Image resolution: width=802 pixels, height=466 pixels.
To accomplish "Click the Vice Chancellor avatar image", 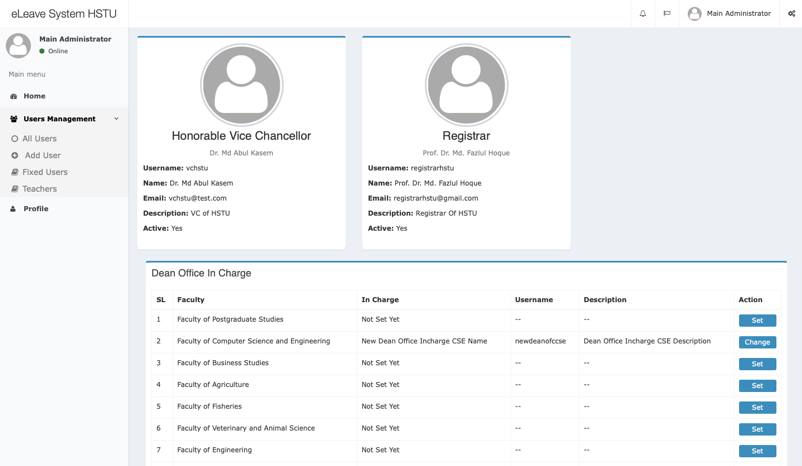I will pos(241,85).
